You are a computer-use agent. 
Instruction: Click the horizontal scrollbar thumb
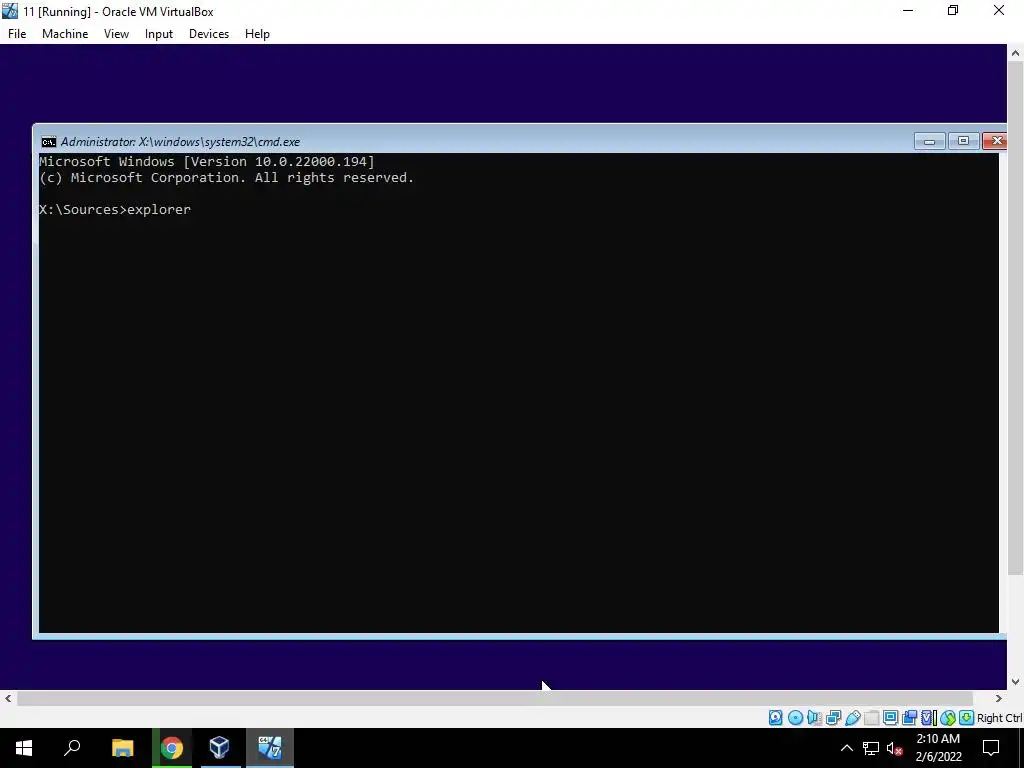[x=495, y=699]
